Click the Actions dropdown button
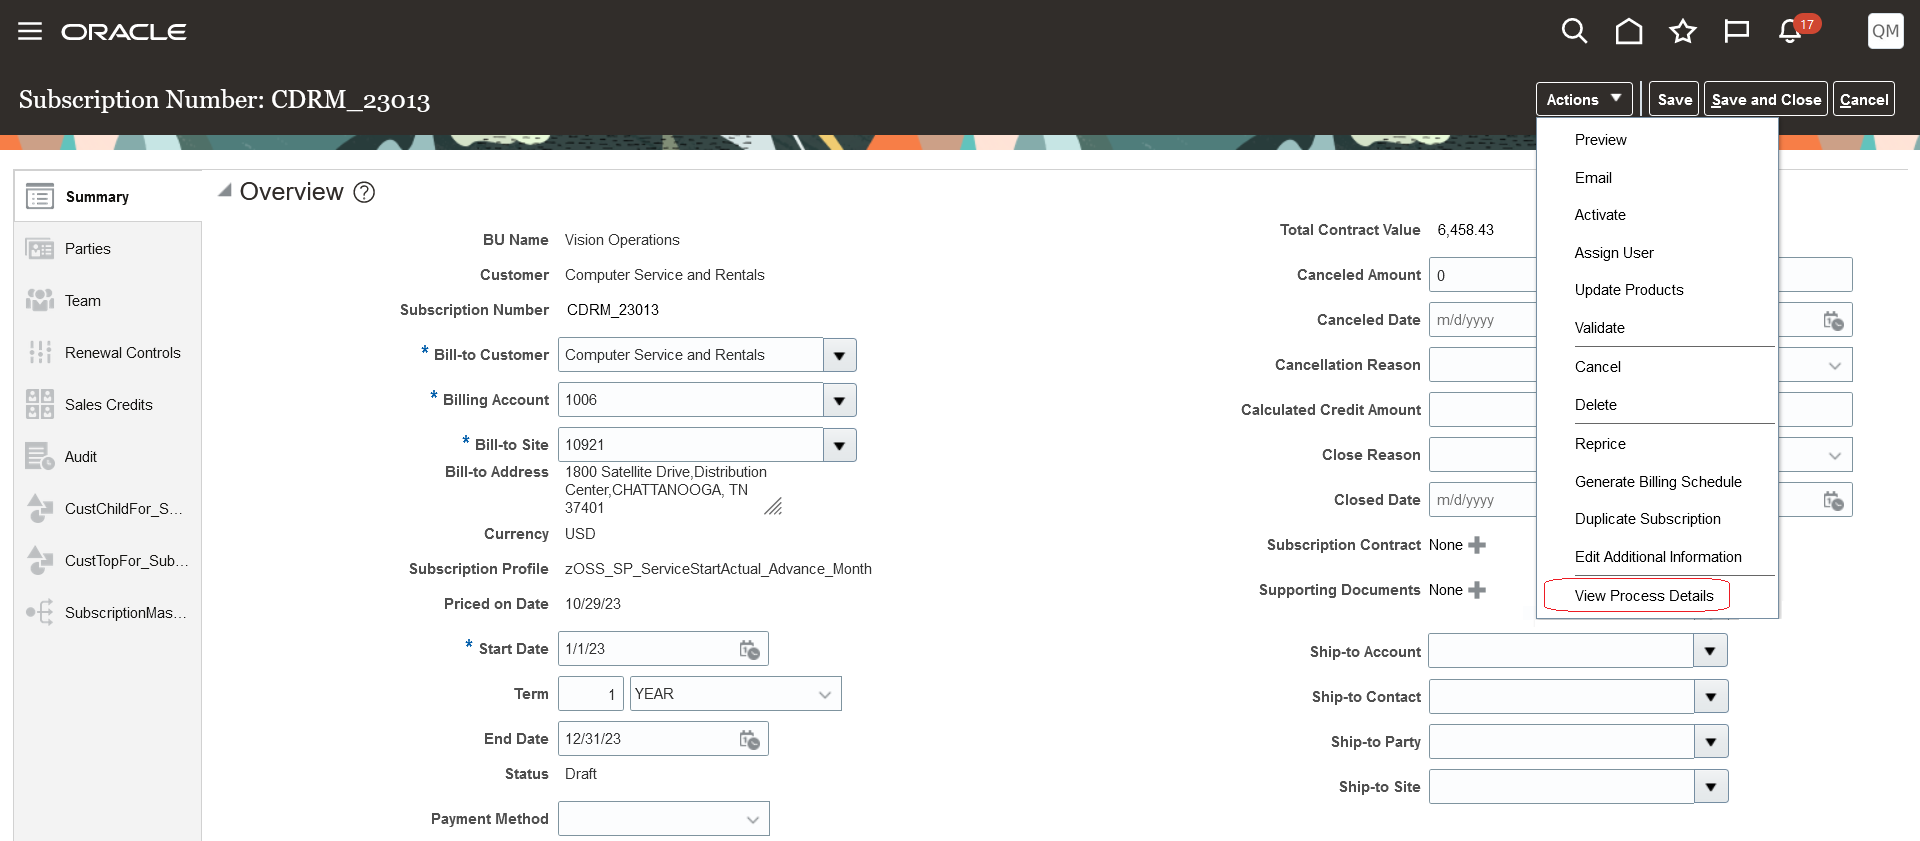 point(1584,99)
